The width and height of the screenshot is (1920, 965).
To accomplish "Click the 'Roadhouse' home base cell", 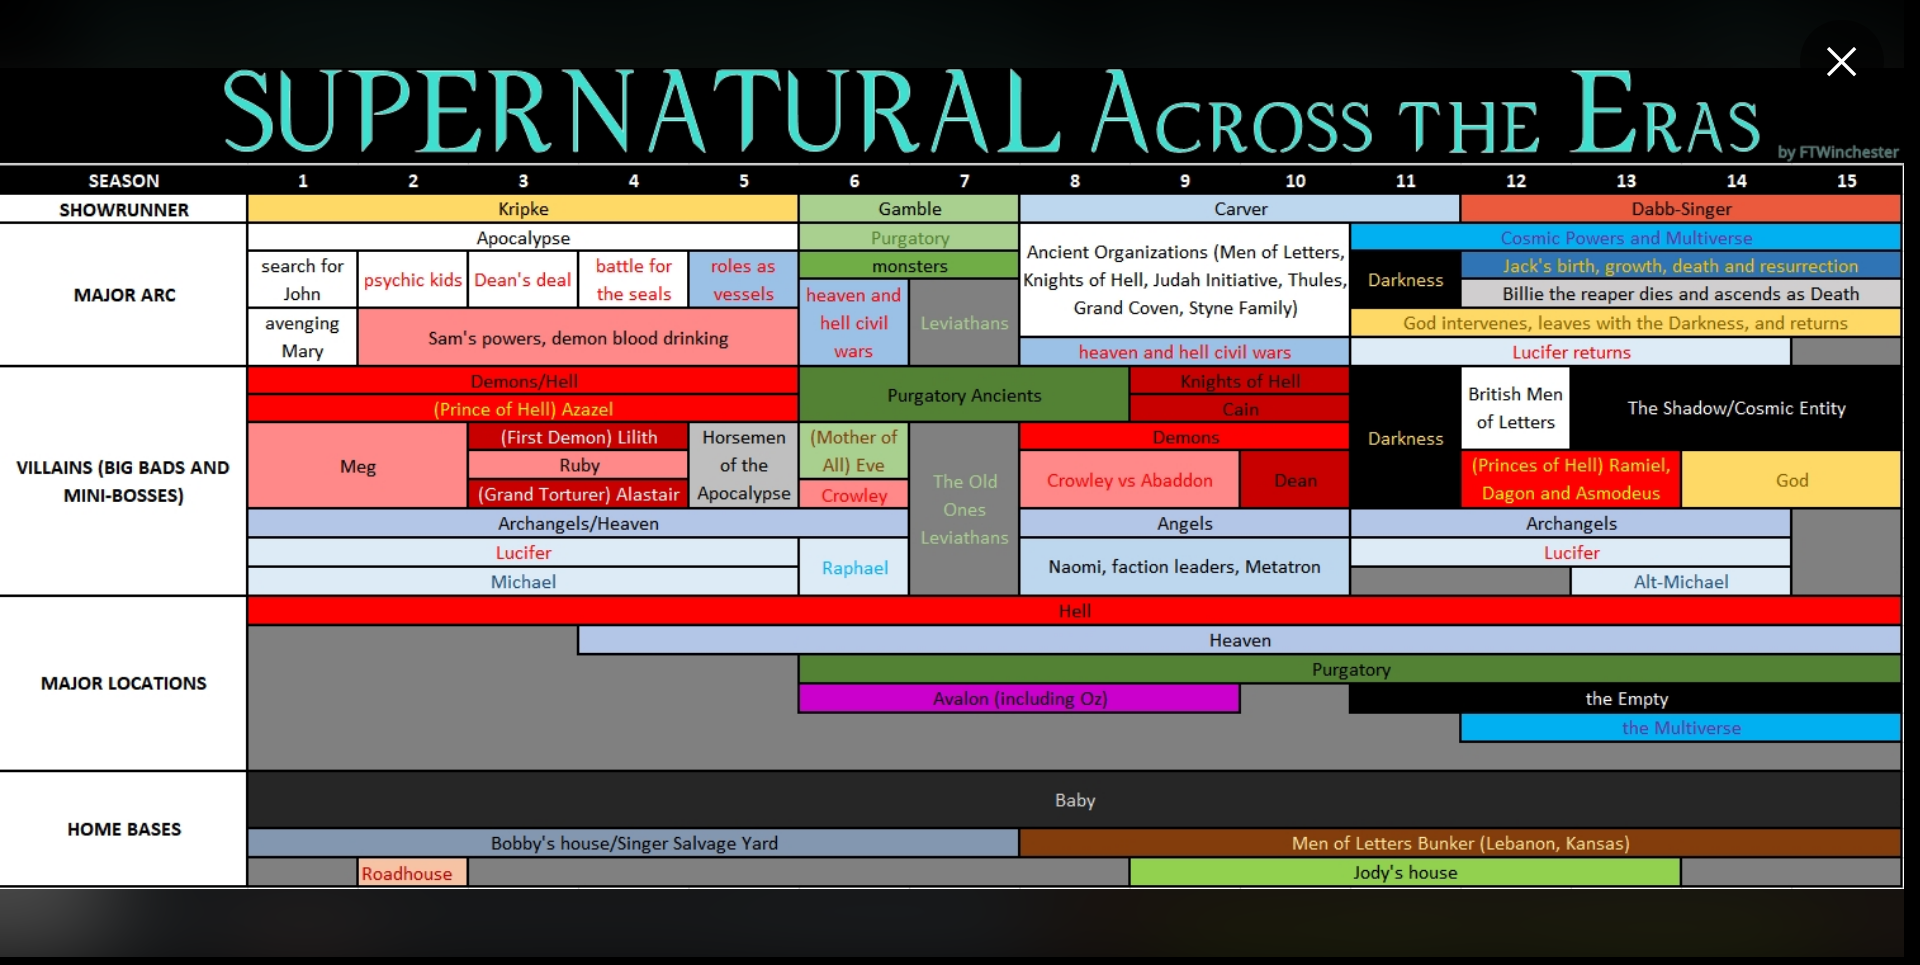I will click(413, 873).
